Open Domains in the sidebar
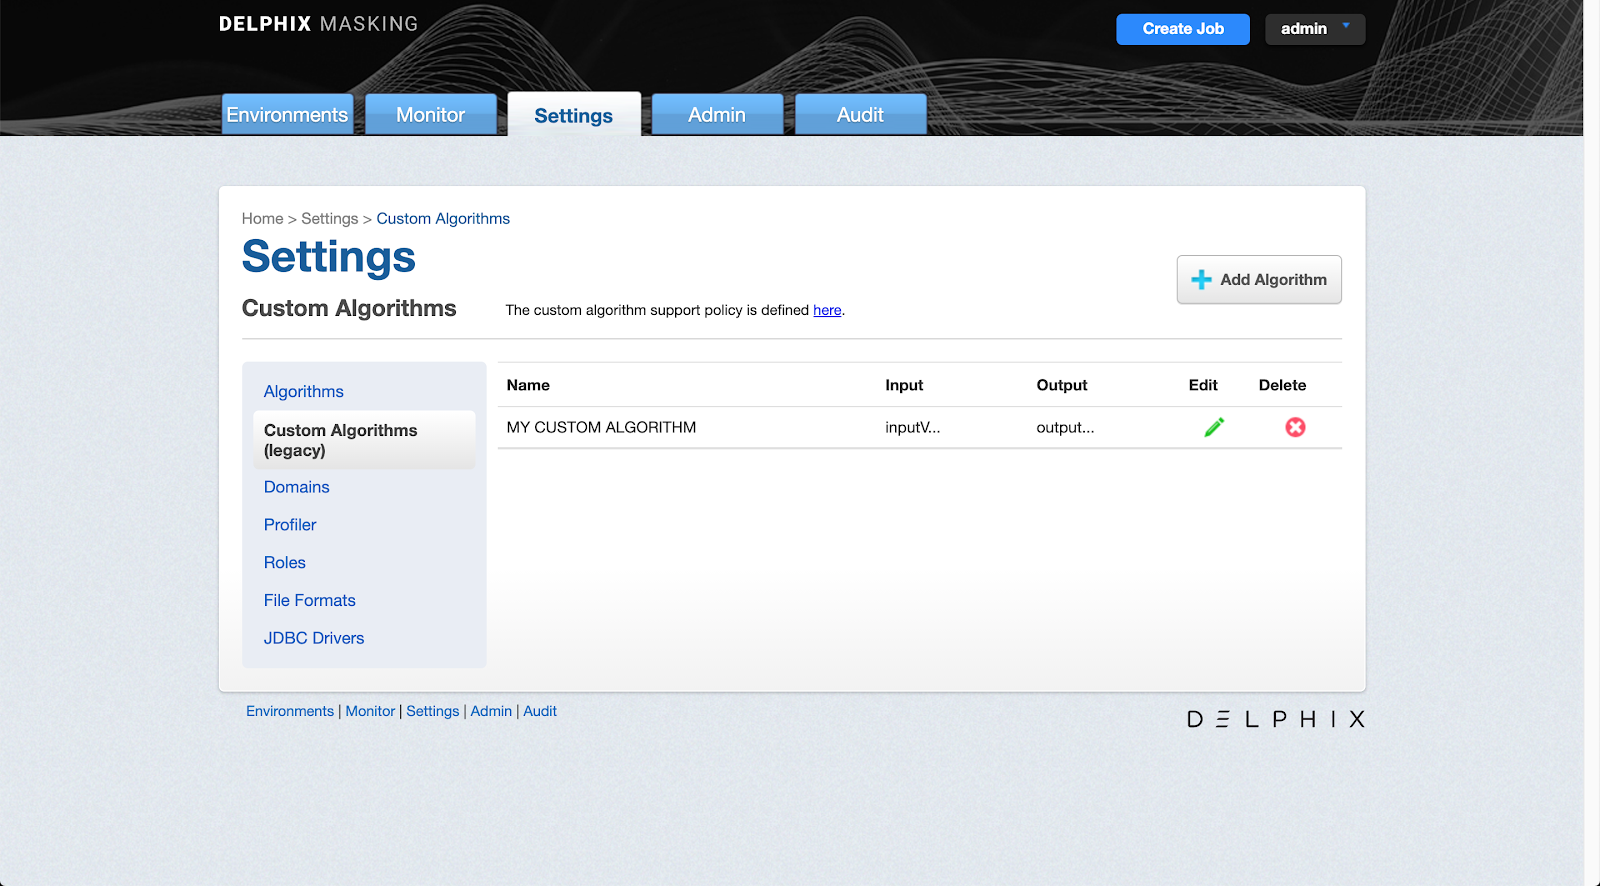Image resolution: width=1600 pixels, height=886 pixels. coord(296,487)
